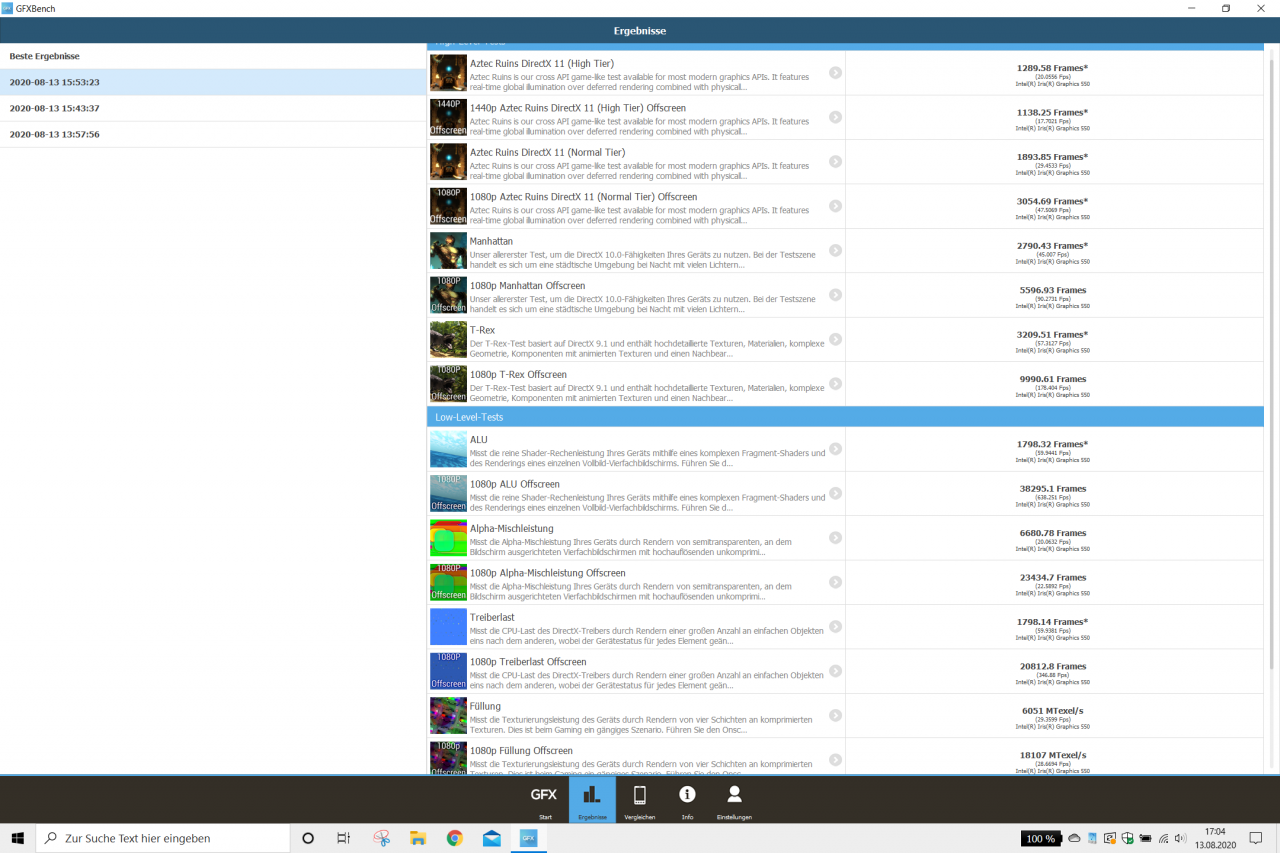1280x853 pixels.
Task: Launch Snip & Sketch from taskbar
Action: point(381,838)
